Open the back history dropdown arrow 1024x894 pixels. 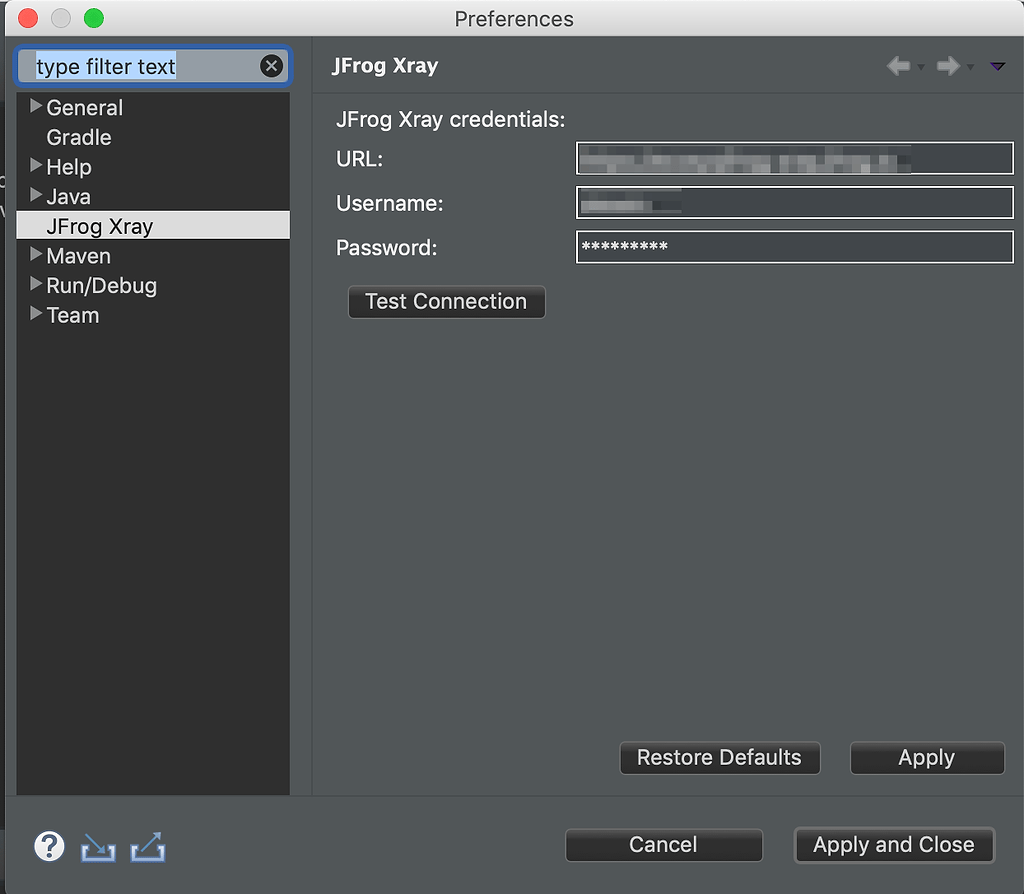pyautogui.click(x=921, y=68)
